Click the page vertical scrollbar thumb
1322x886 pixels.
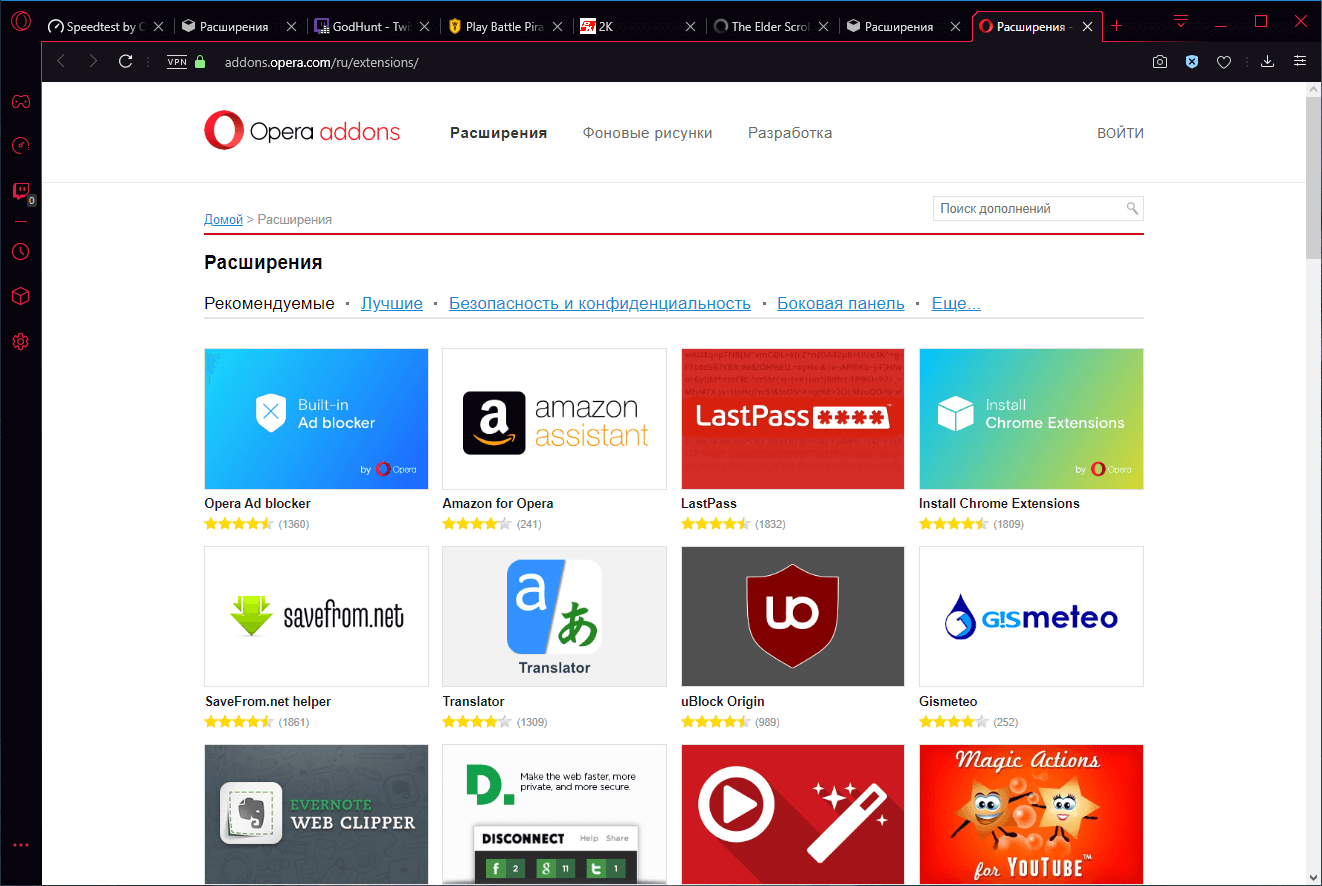point(1314,178)
